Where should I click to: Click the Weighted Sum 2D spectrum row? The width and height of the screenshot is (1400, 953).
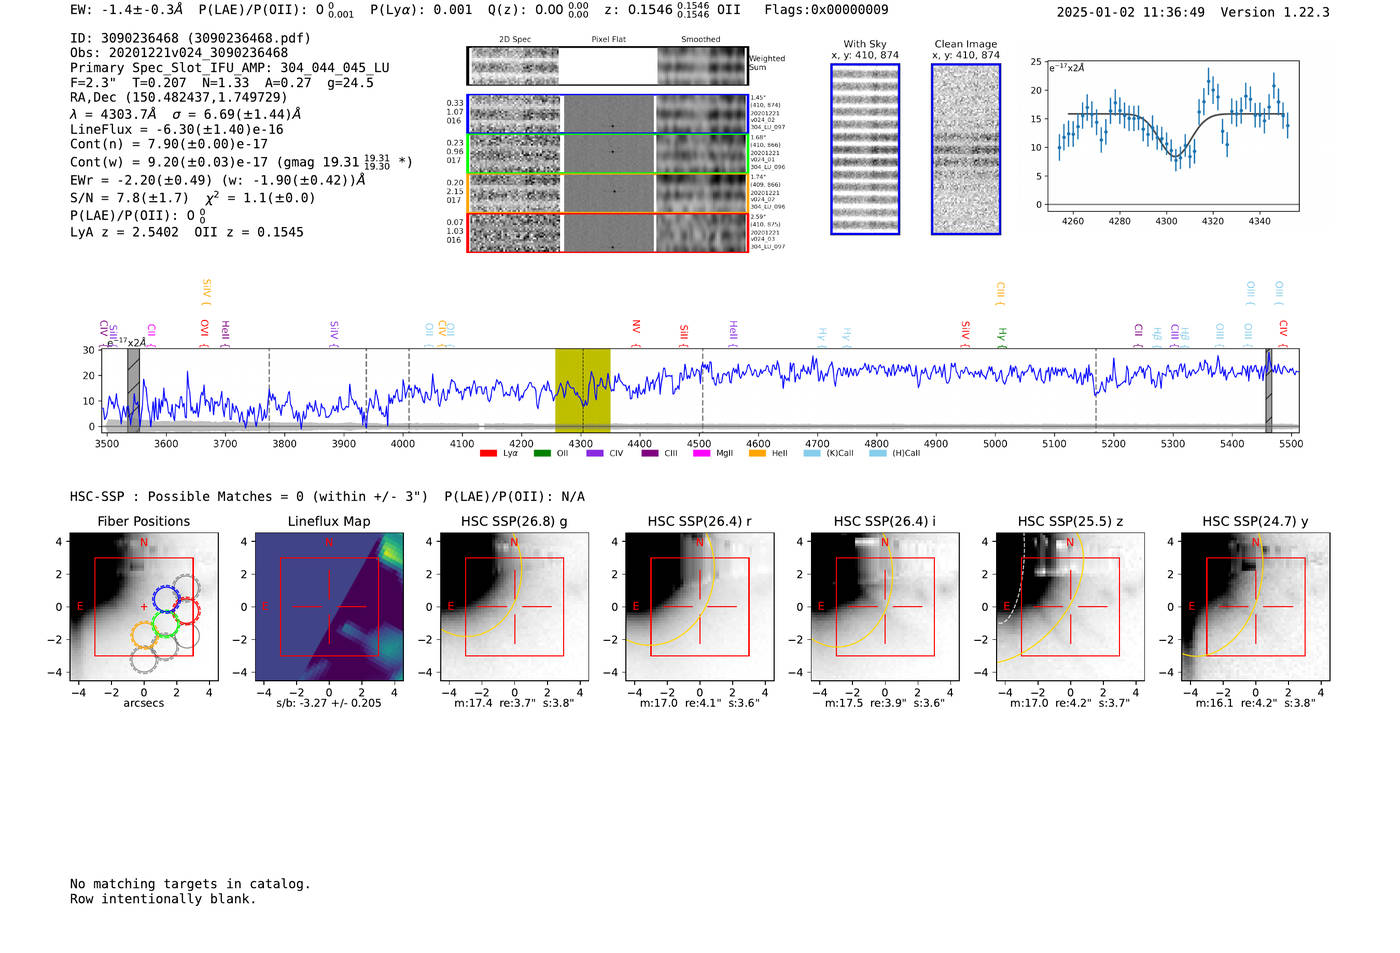coord(608,66)
